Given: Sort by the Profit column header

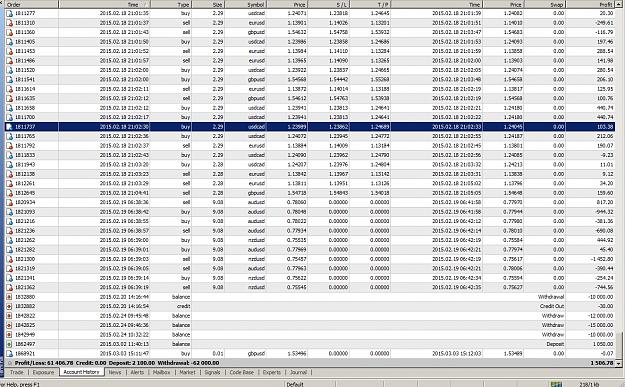Looking at the screenshot, I should (591, 4).
